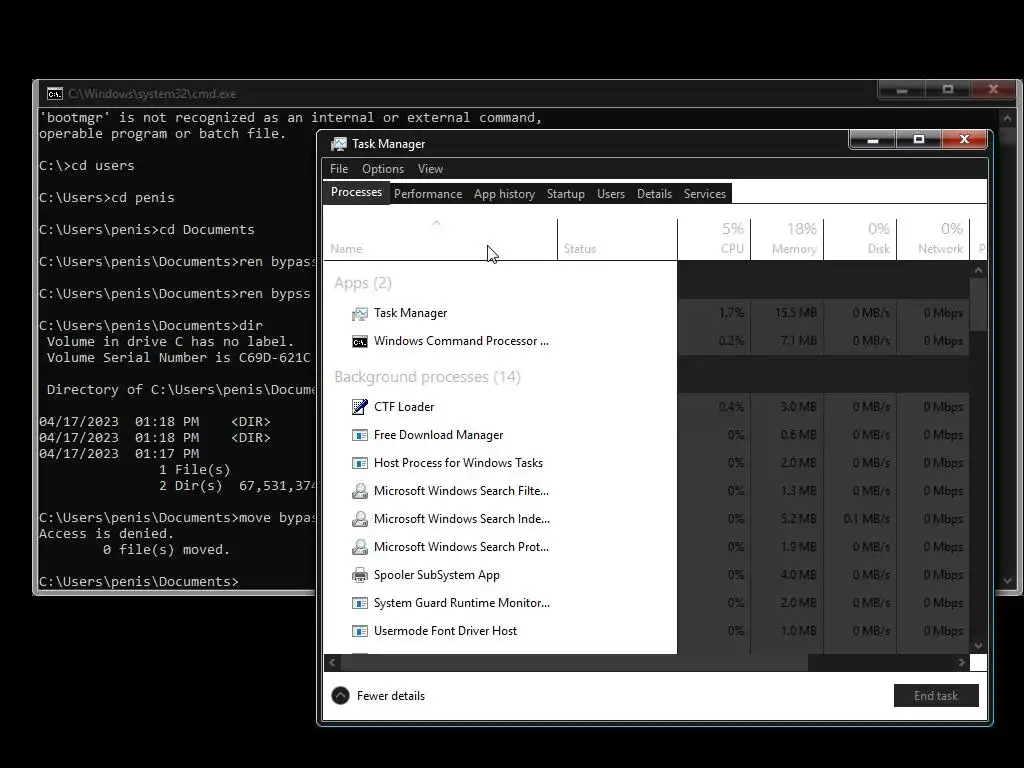Switch to the Startup tab
The image size is (1024, 768).
(x=566, y=194)
